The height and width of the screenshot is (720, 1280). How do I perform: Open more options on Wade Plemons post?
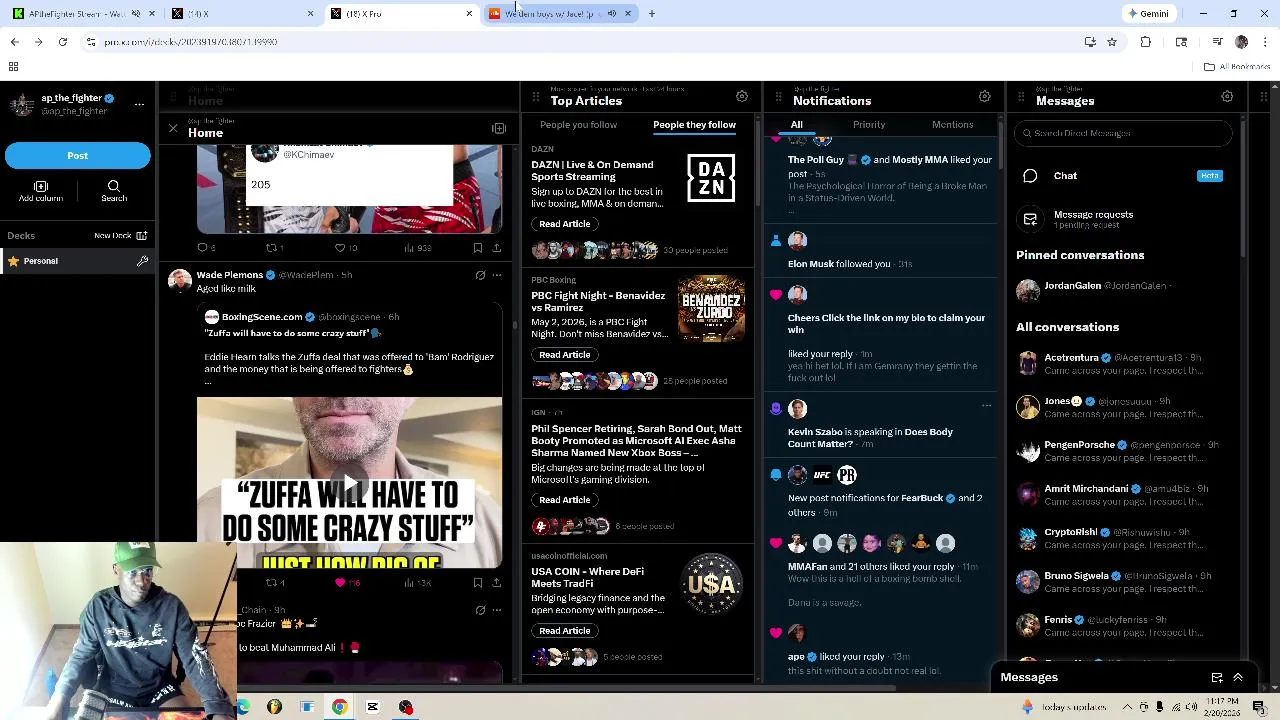point(496,275)
